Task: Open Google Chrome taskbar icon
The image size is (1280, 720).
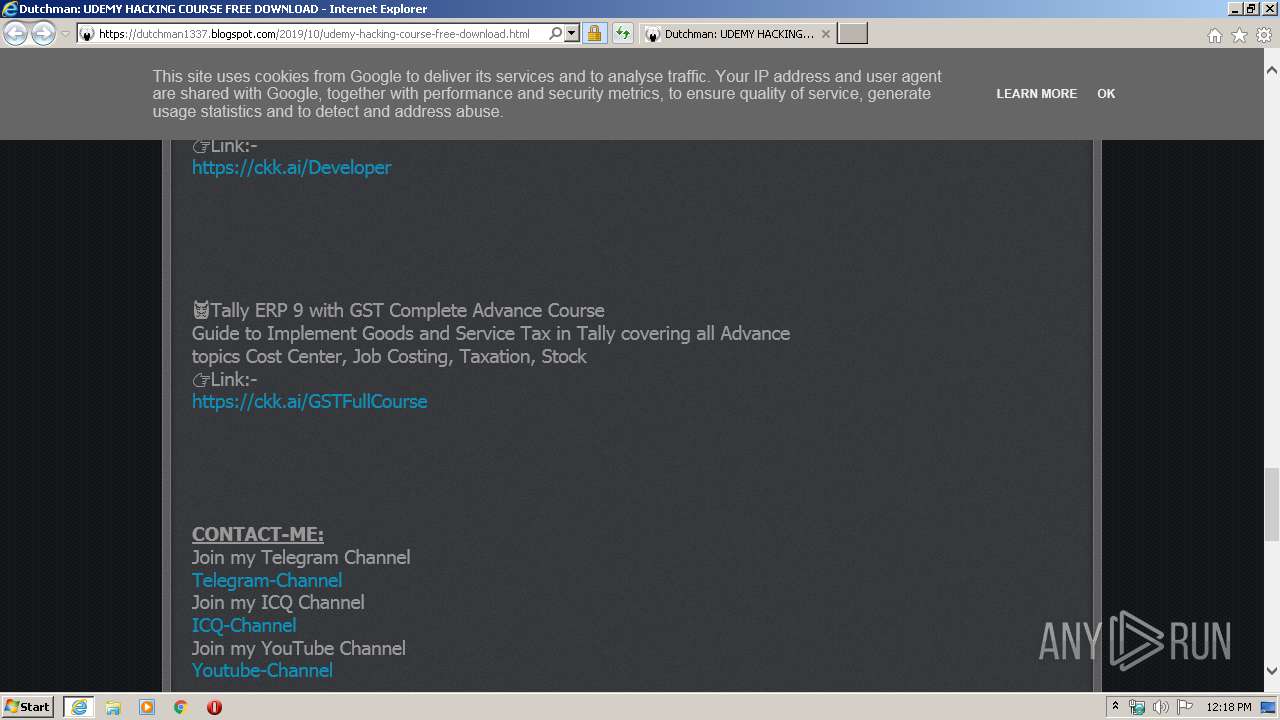Action: tap(181, 707)
